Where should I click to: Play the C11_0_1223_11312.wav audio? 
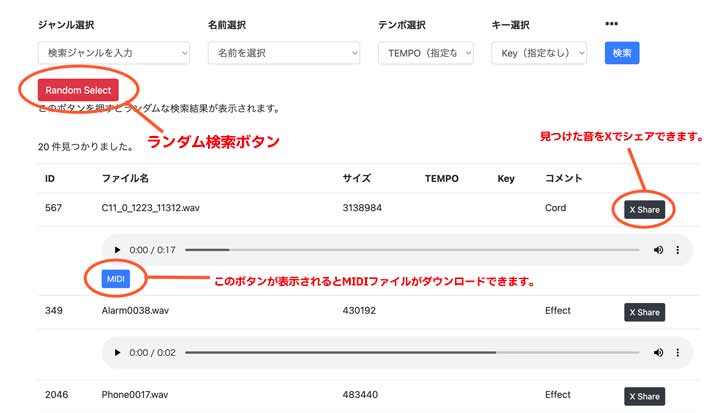click(118, 249)
